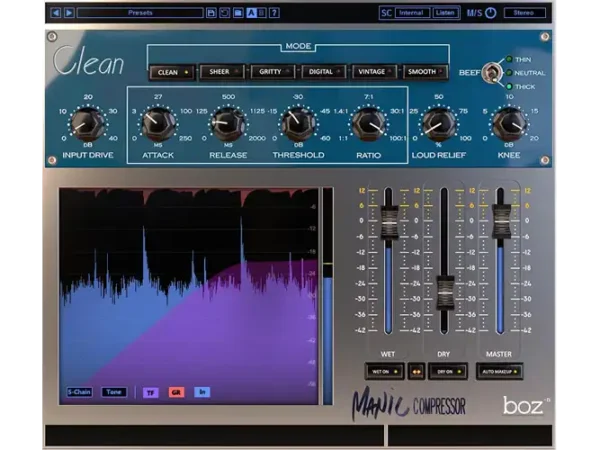Viewport: 600px width, 450px height.
Task: Flip the BEEF toggle switch
Action: (491, 73)
